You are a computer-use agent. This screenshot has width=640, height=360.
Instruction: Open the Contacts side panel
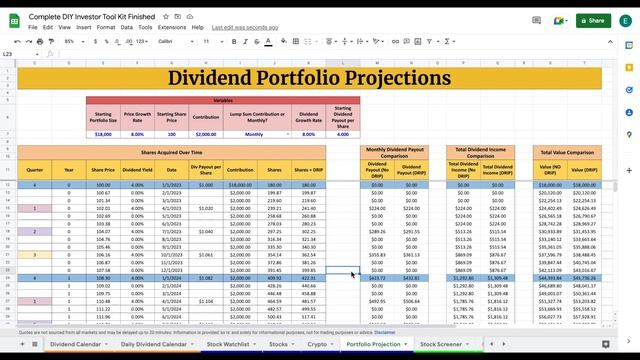[629, 112]
